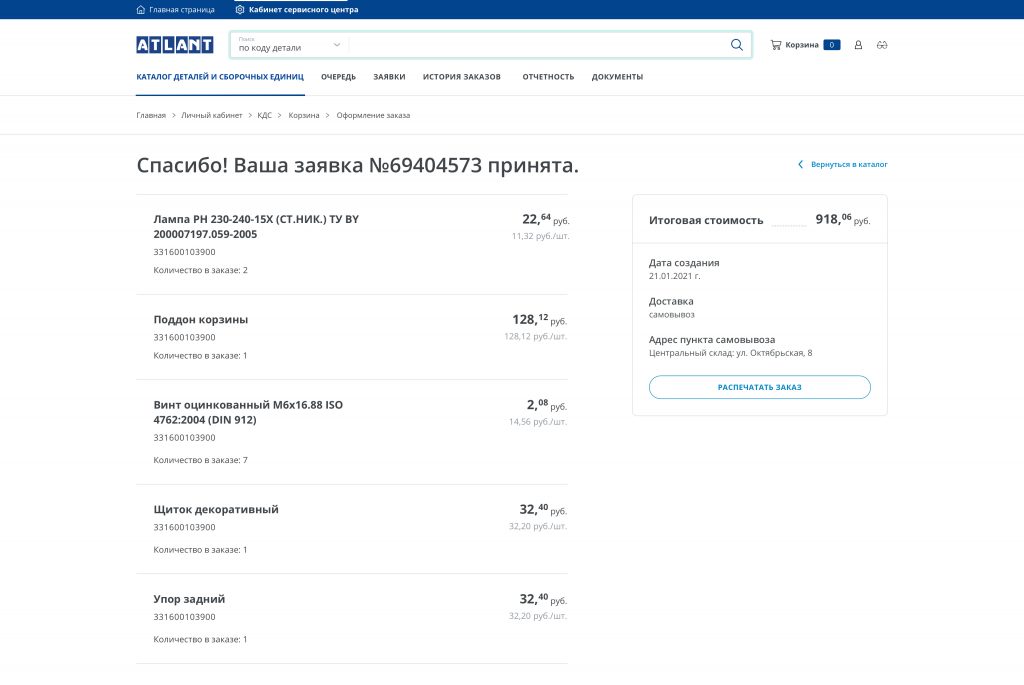Screen dimensions: 1024x685
Task: Click the Личный кабинет breadcrumb link
Action: pyautogui.click(x=211, y=115)
